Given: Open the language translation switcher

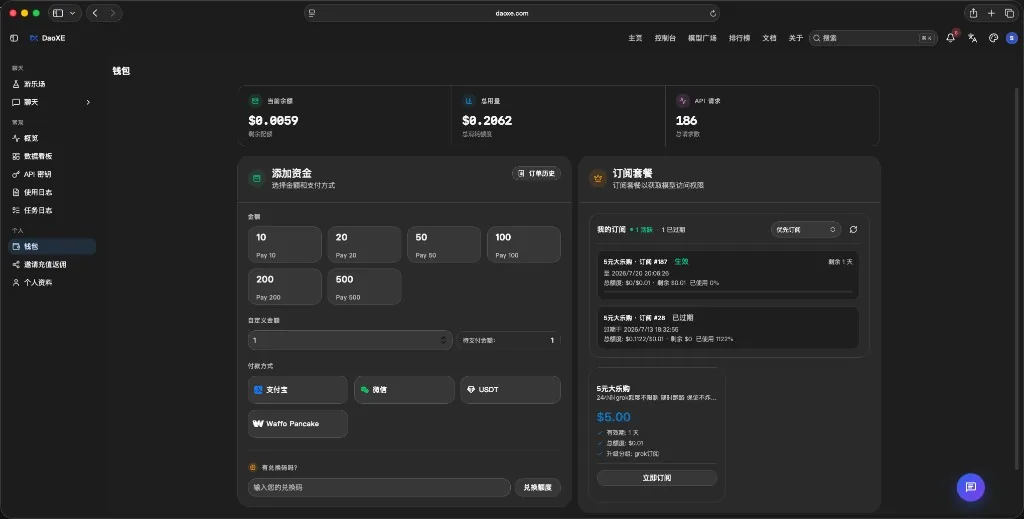Looking at the screenshot, I should [x=972, y=38].
